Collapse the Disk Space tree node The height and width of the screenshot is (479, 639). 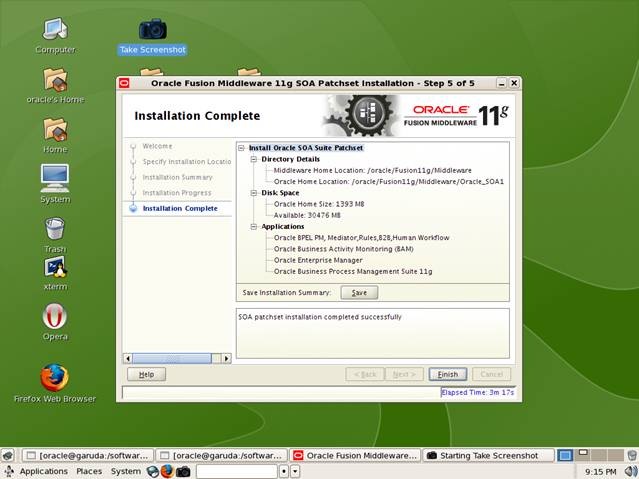point(253,193)
